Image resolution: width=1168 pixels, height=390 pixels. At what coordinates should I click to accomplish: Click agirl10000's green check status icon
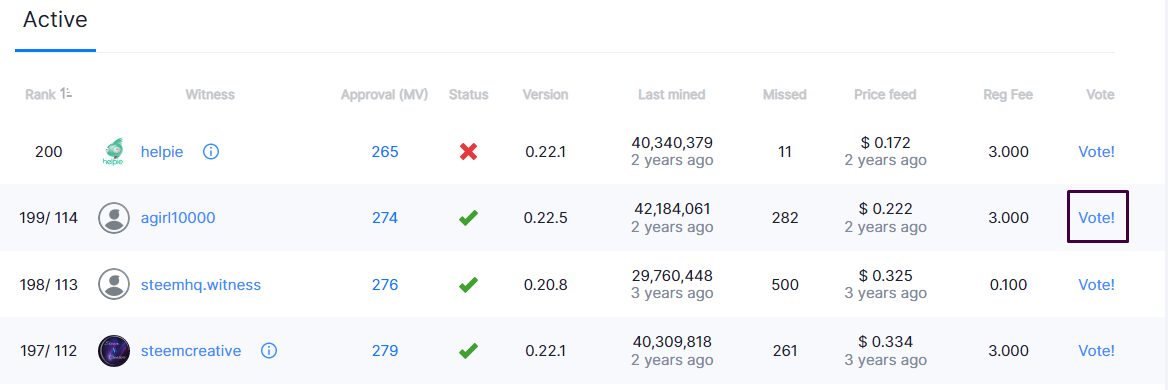coord(469,218)
